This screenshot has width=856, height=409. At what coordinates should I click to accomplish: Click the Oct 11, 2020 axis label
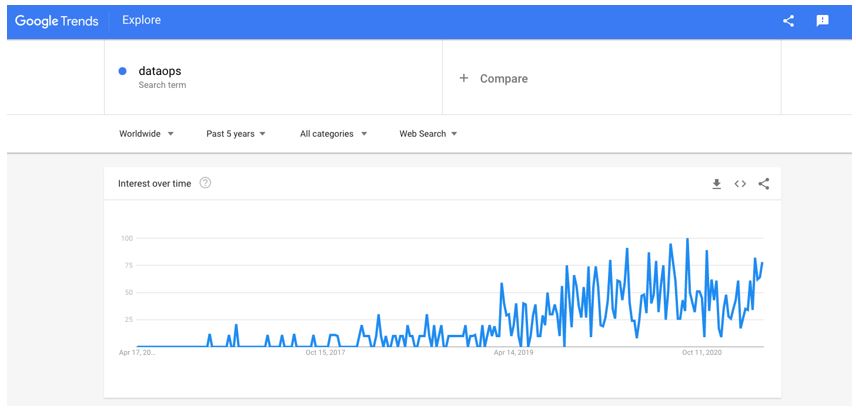(x=702, y=353)
